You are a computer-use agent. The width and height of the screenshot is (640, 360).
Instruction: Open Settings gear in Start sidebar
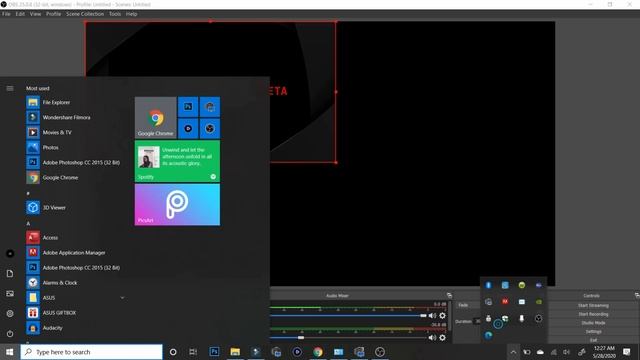tap(10, 313)
